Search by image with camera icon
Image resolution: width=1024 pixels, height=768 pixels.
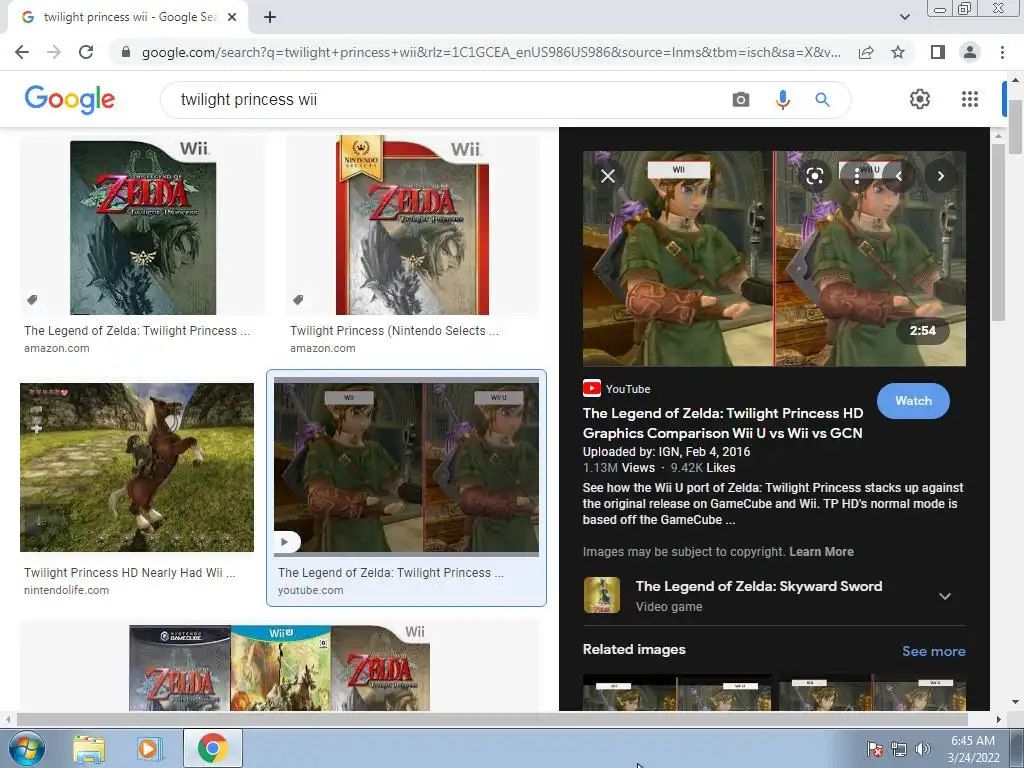click(741, 100)
